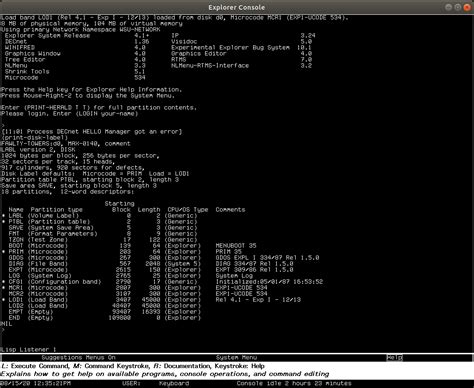Click the MENUBOOT 35 comment
474x388 pixels.
pyautogui.click(x=236, y=246)
